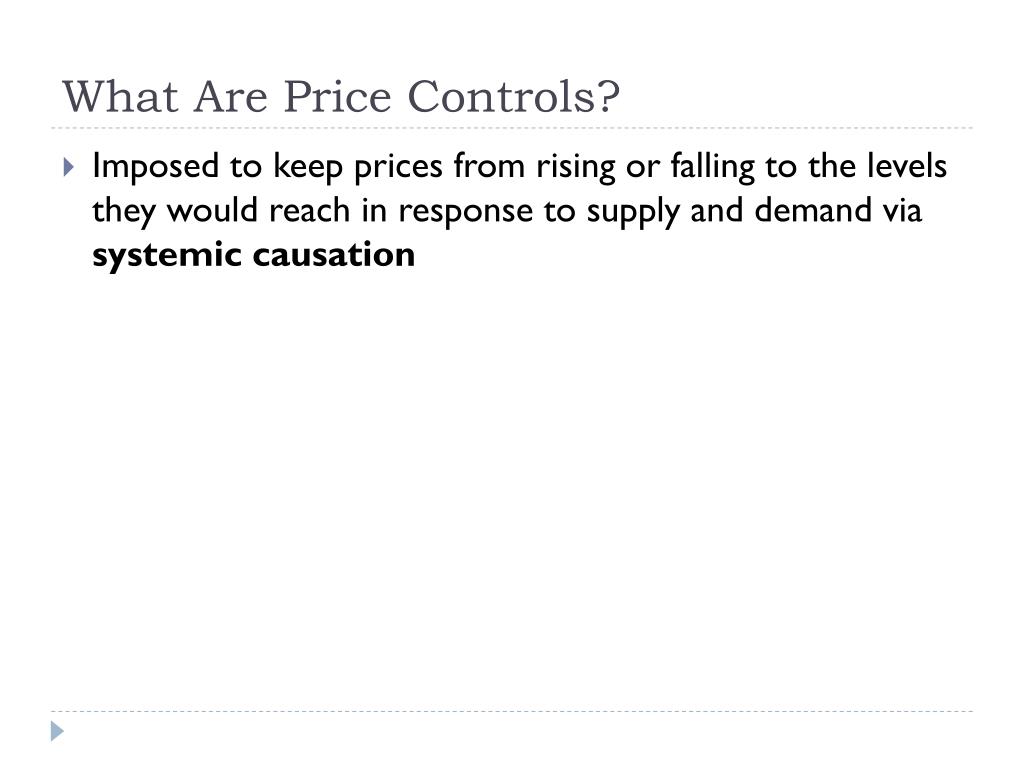
Task: Click the blue triangle in bottom-left footer
Action: (x=57, y=731)
